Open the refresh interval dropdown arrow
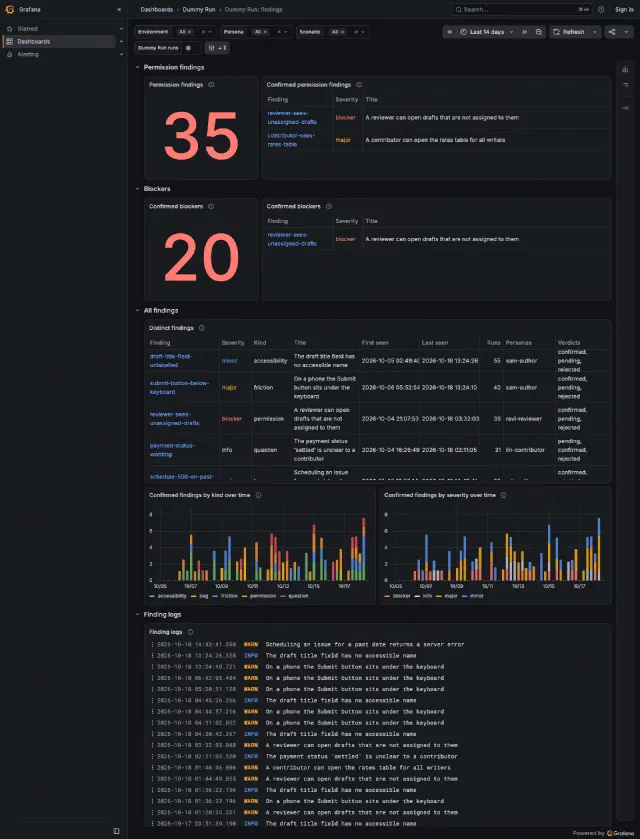 coord(595,32)
